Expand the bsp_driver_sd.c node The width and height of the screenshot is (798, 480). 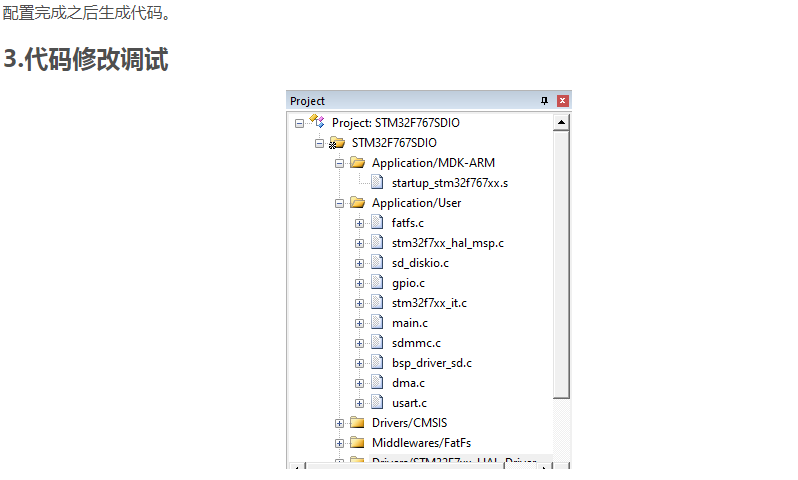click(x=359, y=363)
